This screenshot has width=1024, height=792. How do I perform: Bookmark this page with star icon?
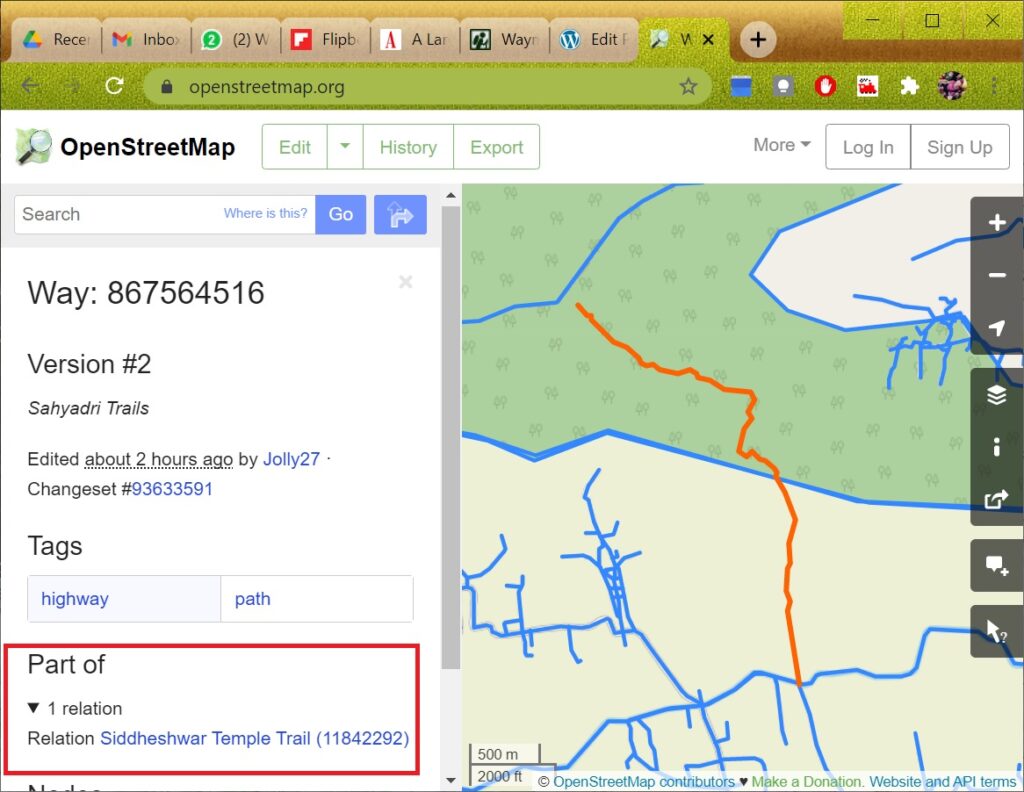[x=688, y=86]
